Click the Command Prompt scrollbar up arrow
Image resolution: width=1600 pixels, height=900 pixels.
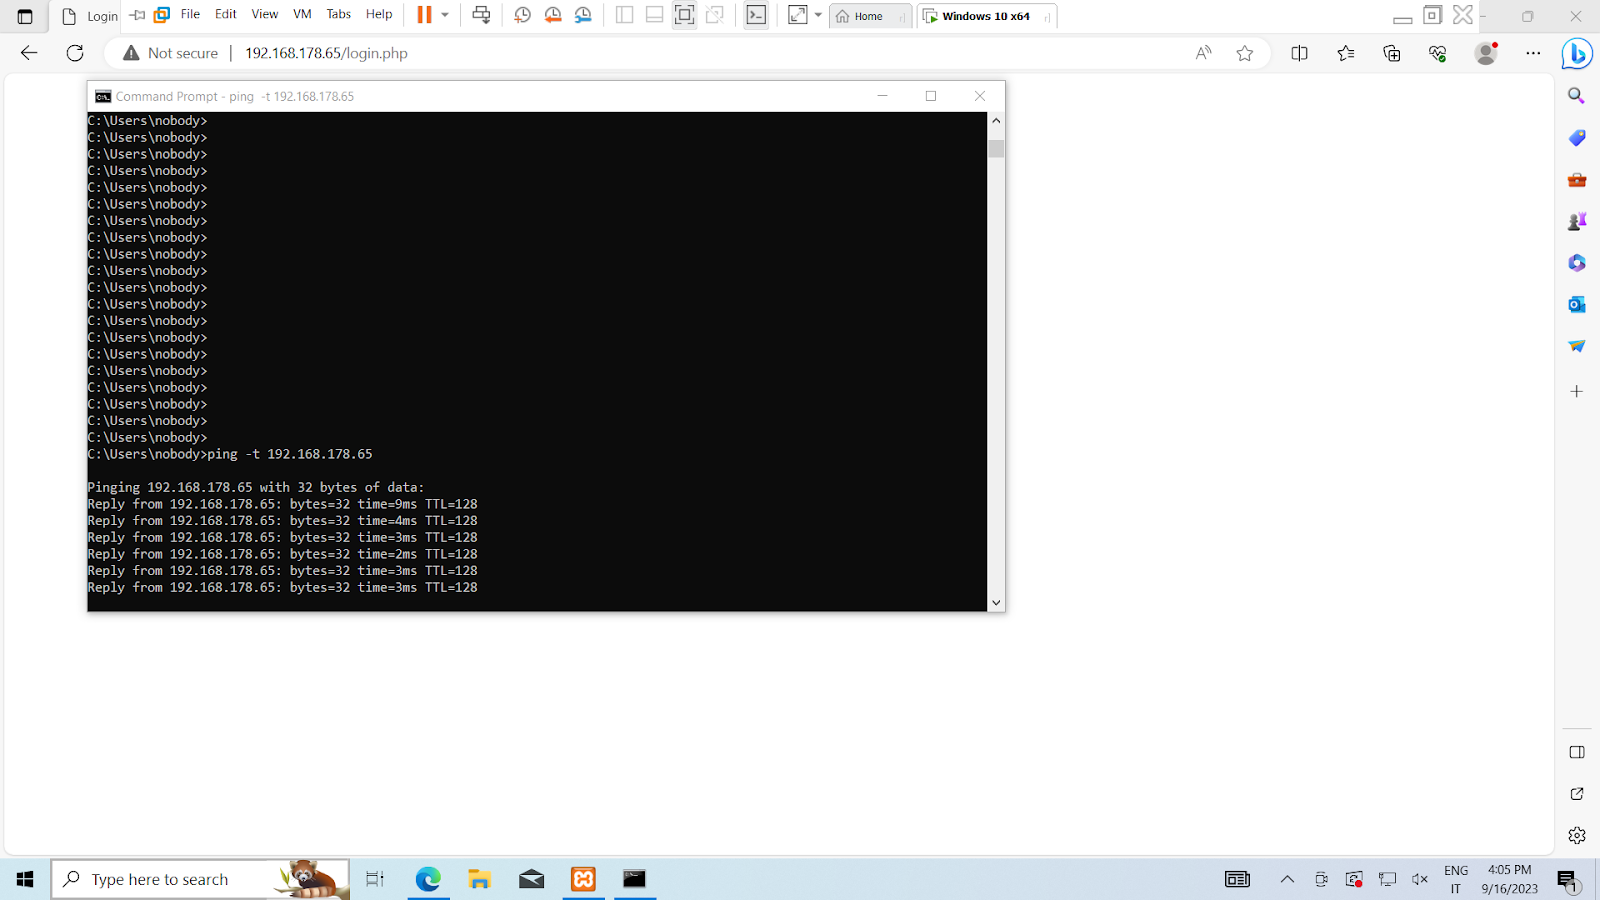996,121
